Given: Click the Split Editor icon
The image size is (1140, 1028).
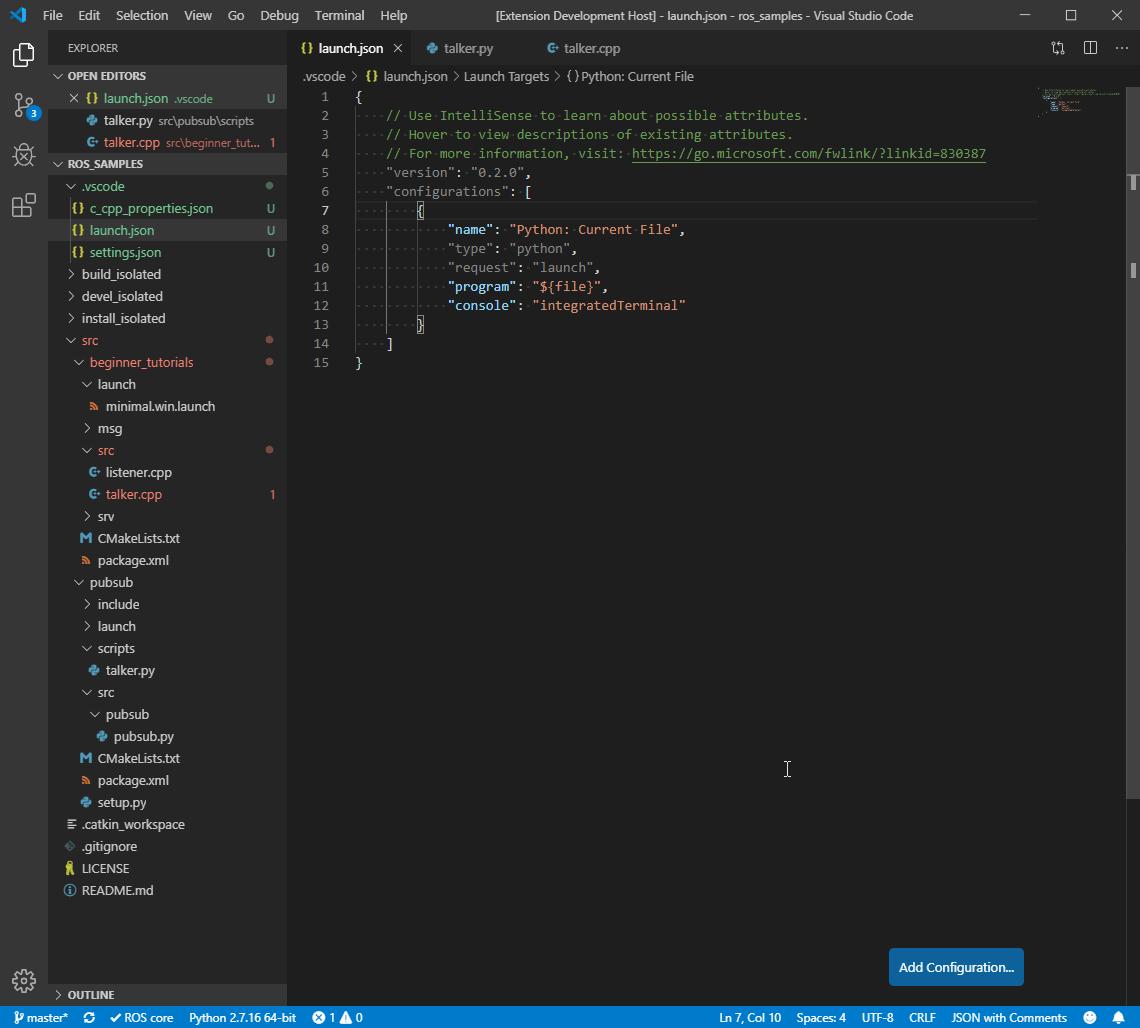Looking at the screenshot, I should pos(1090,48).
